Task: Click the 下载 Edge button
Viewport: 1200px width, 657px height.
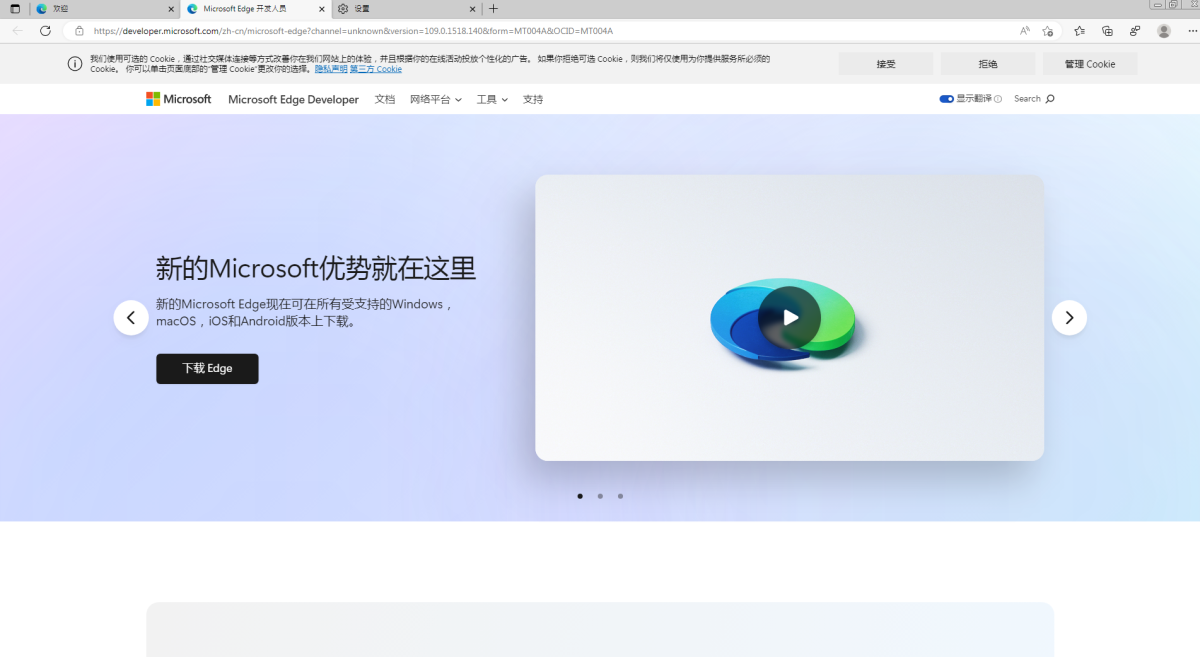Action: tap(207, 368)
